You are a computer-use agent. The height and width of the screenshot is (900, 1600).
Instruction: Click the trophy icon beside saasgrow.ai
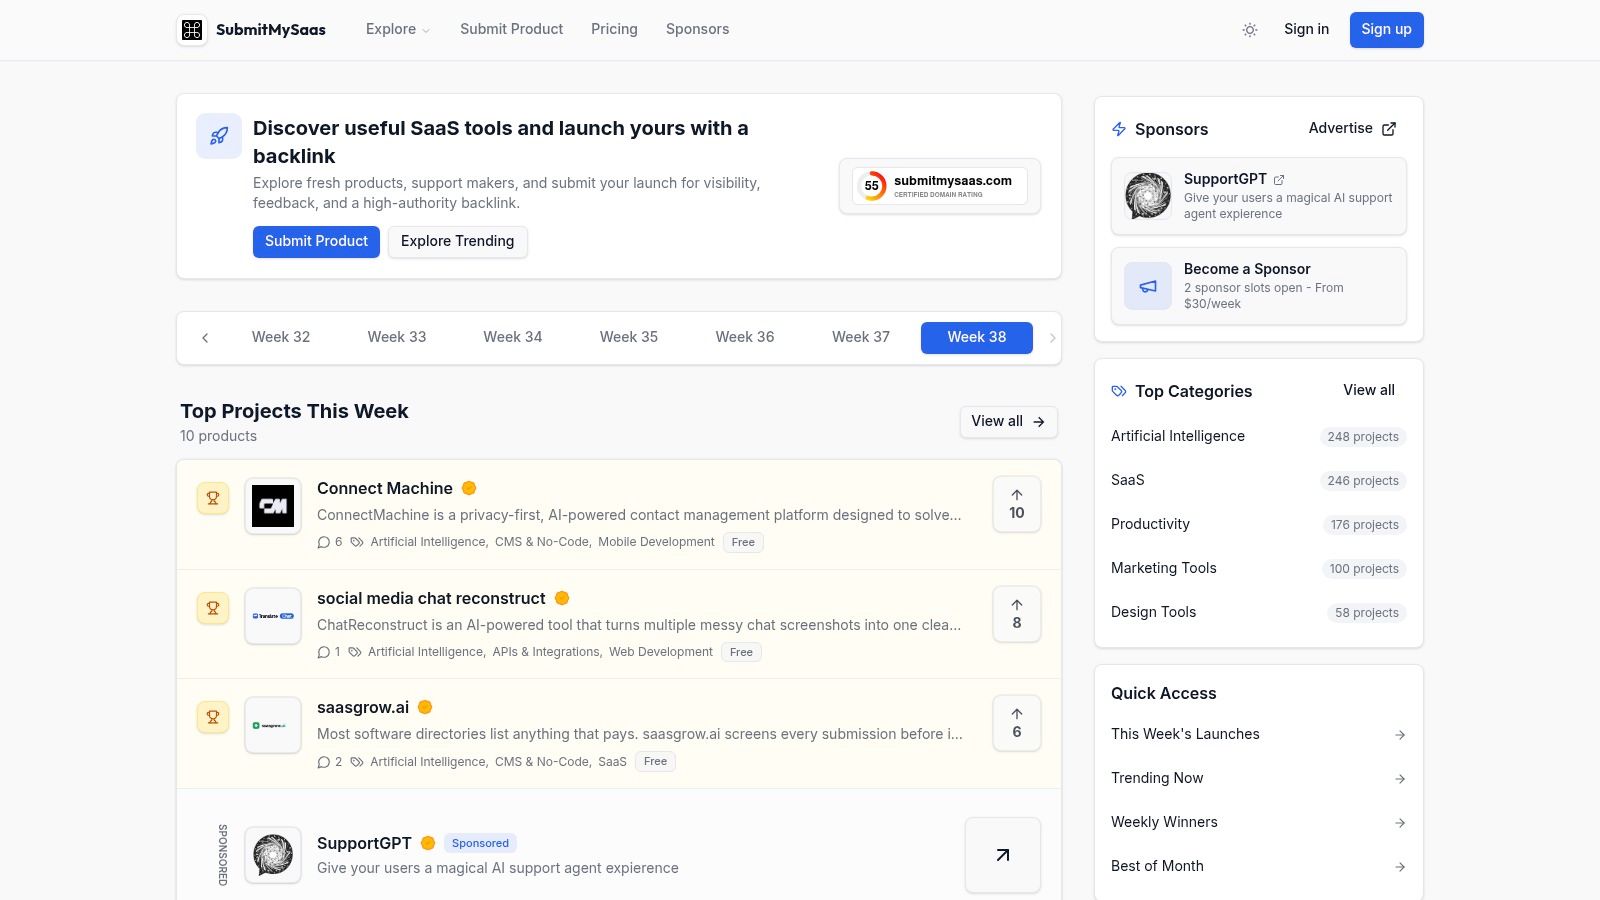tap(213, 717)
